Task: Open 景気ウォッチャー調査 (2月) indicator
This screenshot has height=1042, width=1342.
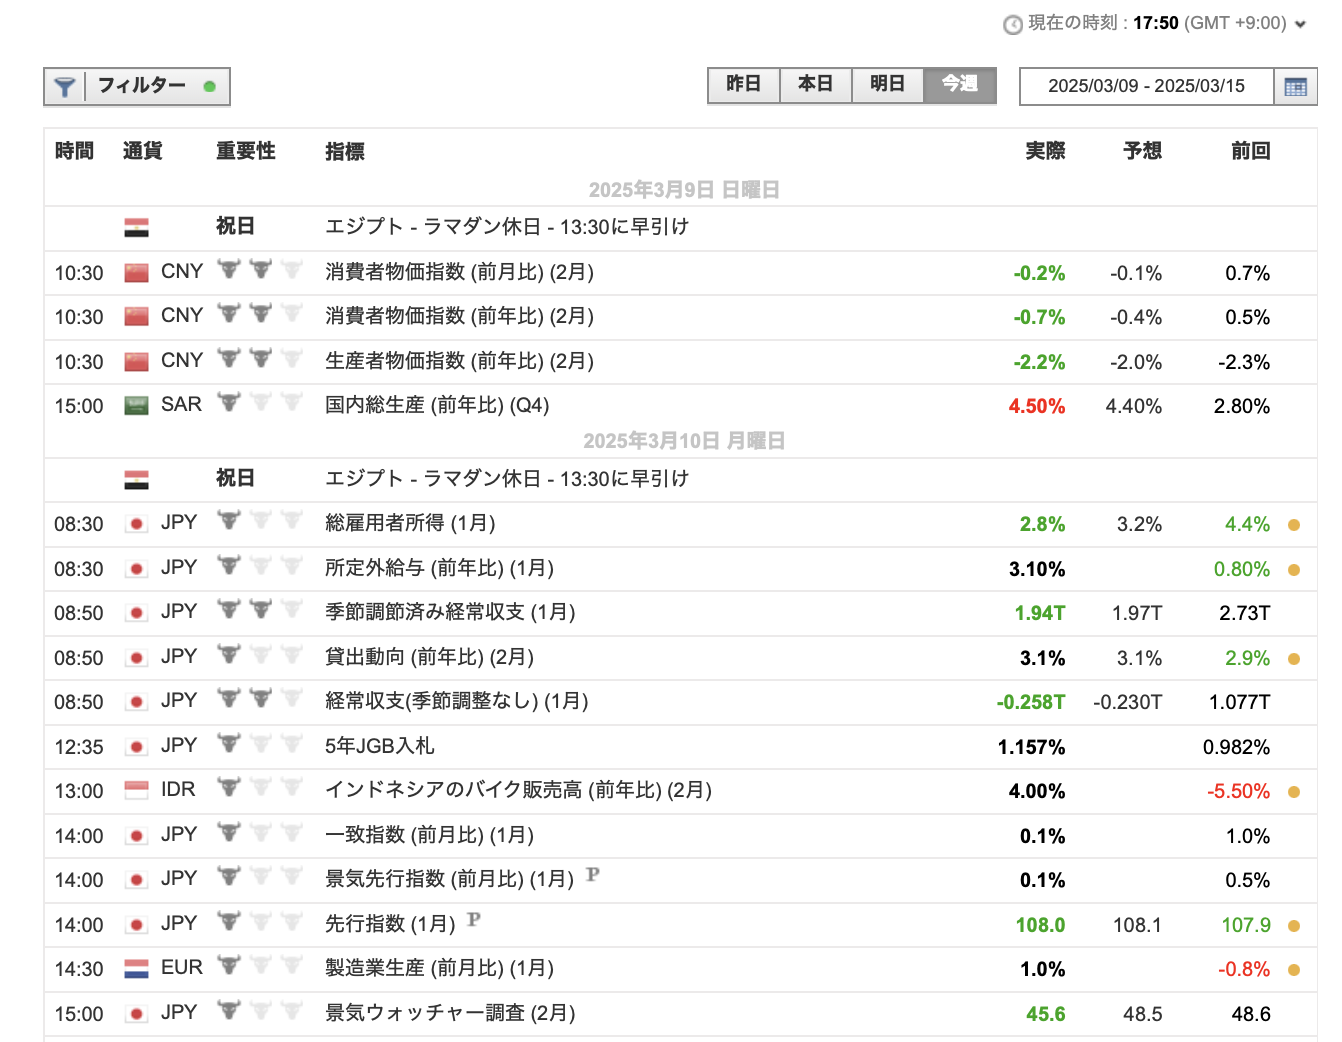Action: 450,1013
